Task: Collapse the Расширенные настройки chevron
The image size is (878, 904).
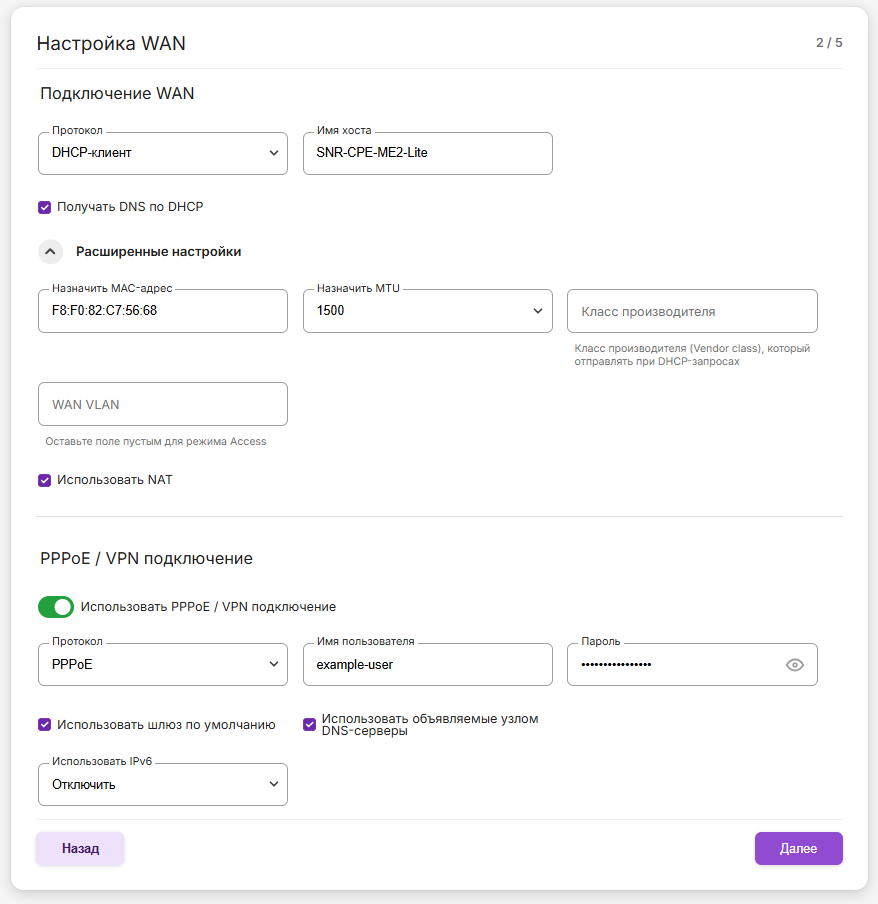Action: pos(50,252)
